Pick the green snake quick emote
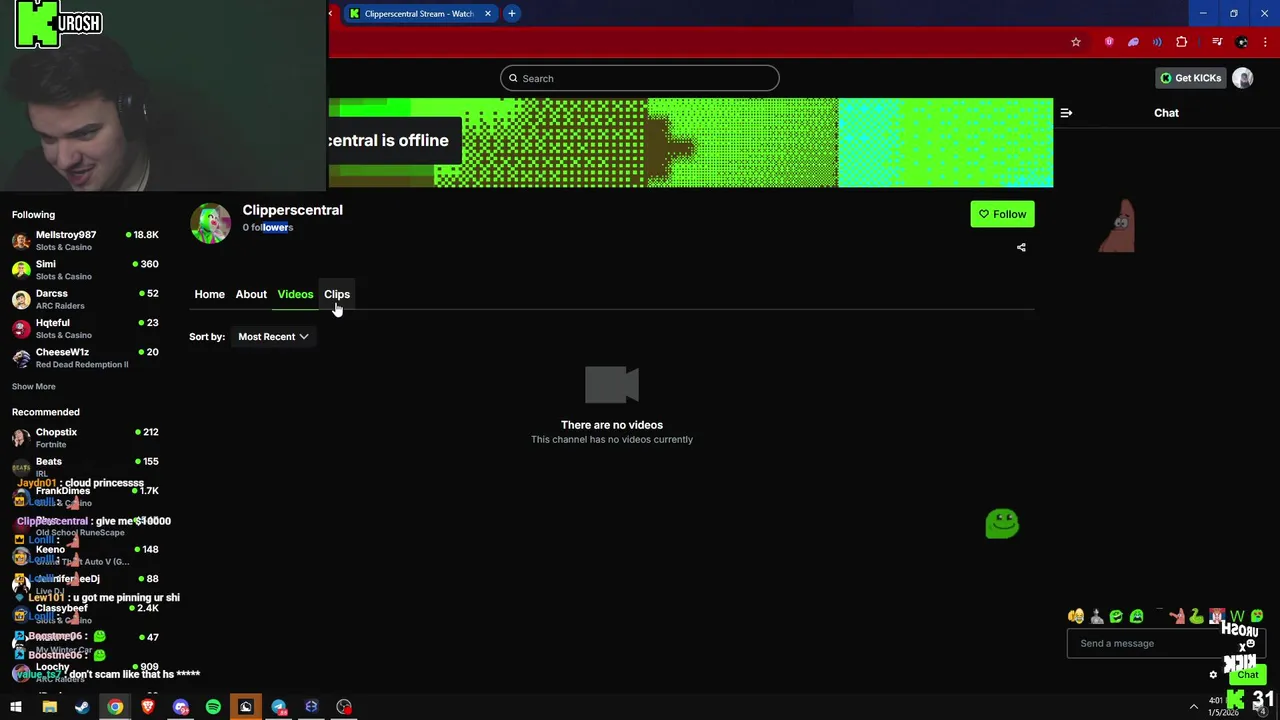 pyautogui.click(x=1196, y=617)
